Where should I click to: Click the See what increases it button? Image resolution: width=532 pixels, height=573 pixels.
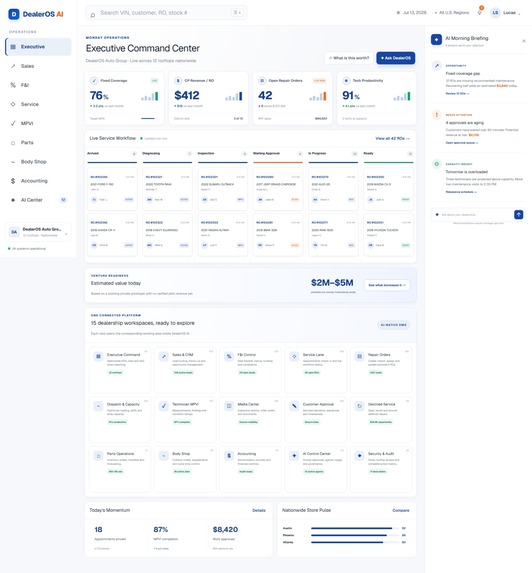[387, 285]
